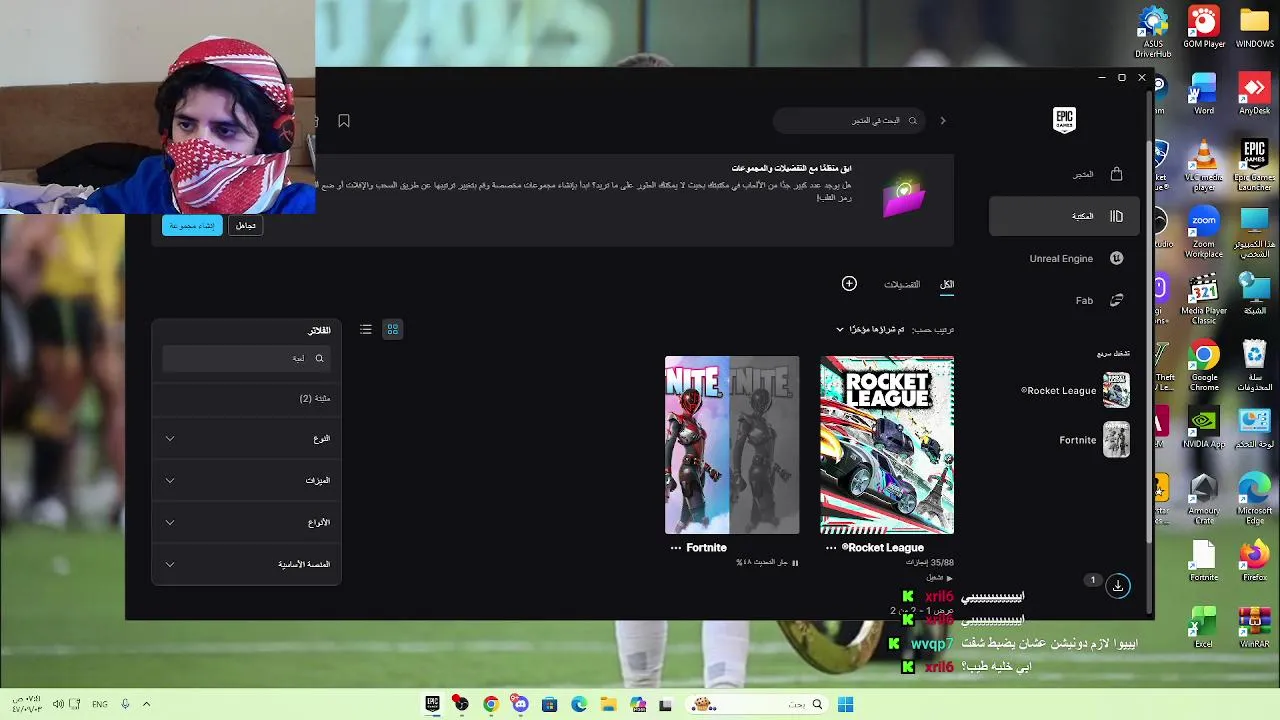Image resolution: width=1280 pixels, height=720 pixels.
Task: Click the microphone icon in system tray
Action: pyautogui.click(x=125, y=704)
